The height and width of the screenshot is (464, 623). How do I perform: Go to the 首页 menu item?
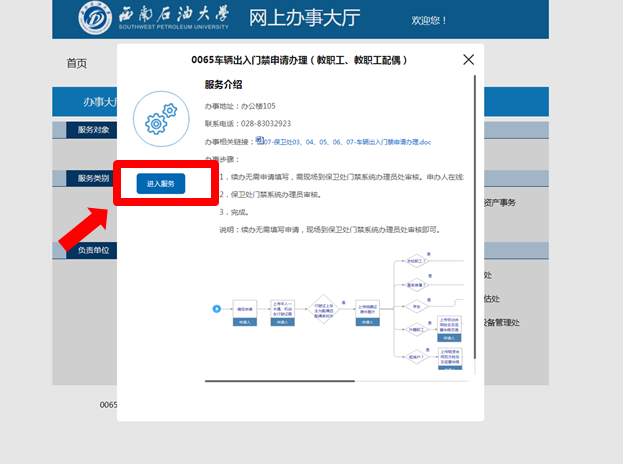tap(77, 63)
